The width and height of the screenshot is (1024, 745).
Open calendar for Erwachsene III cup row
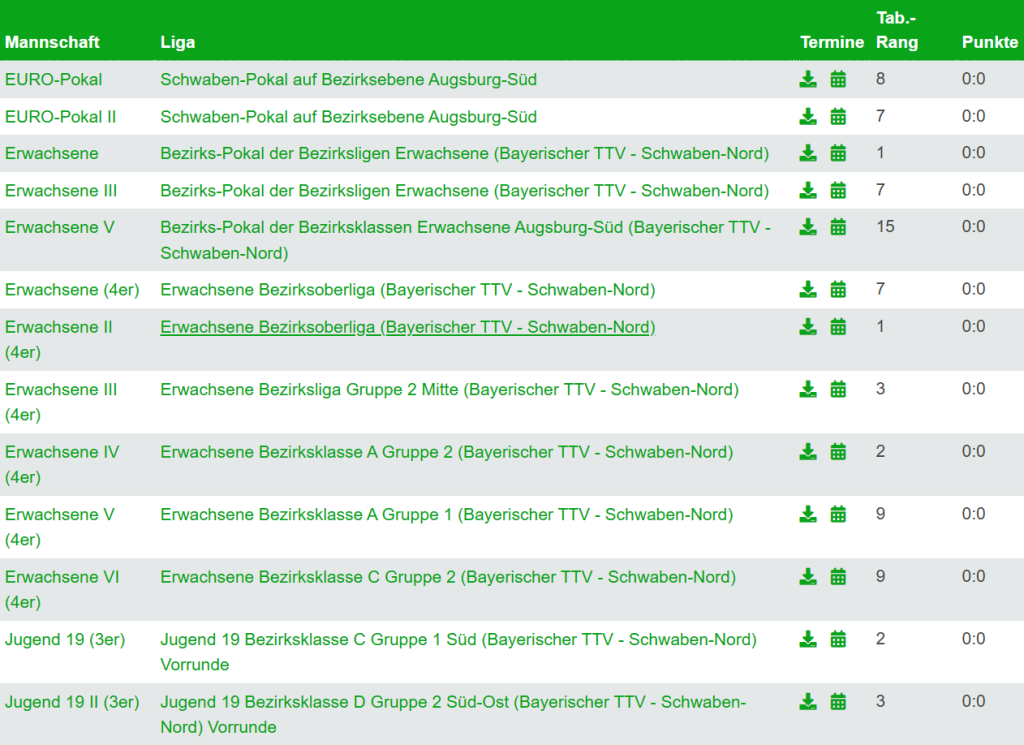pyautogui.click(x=838, y=191)
